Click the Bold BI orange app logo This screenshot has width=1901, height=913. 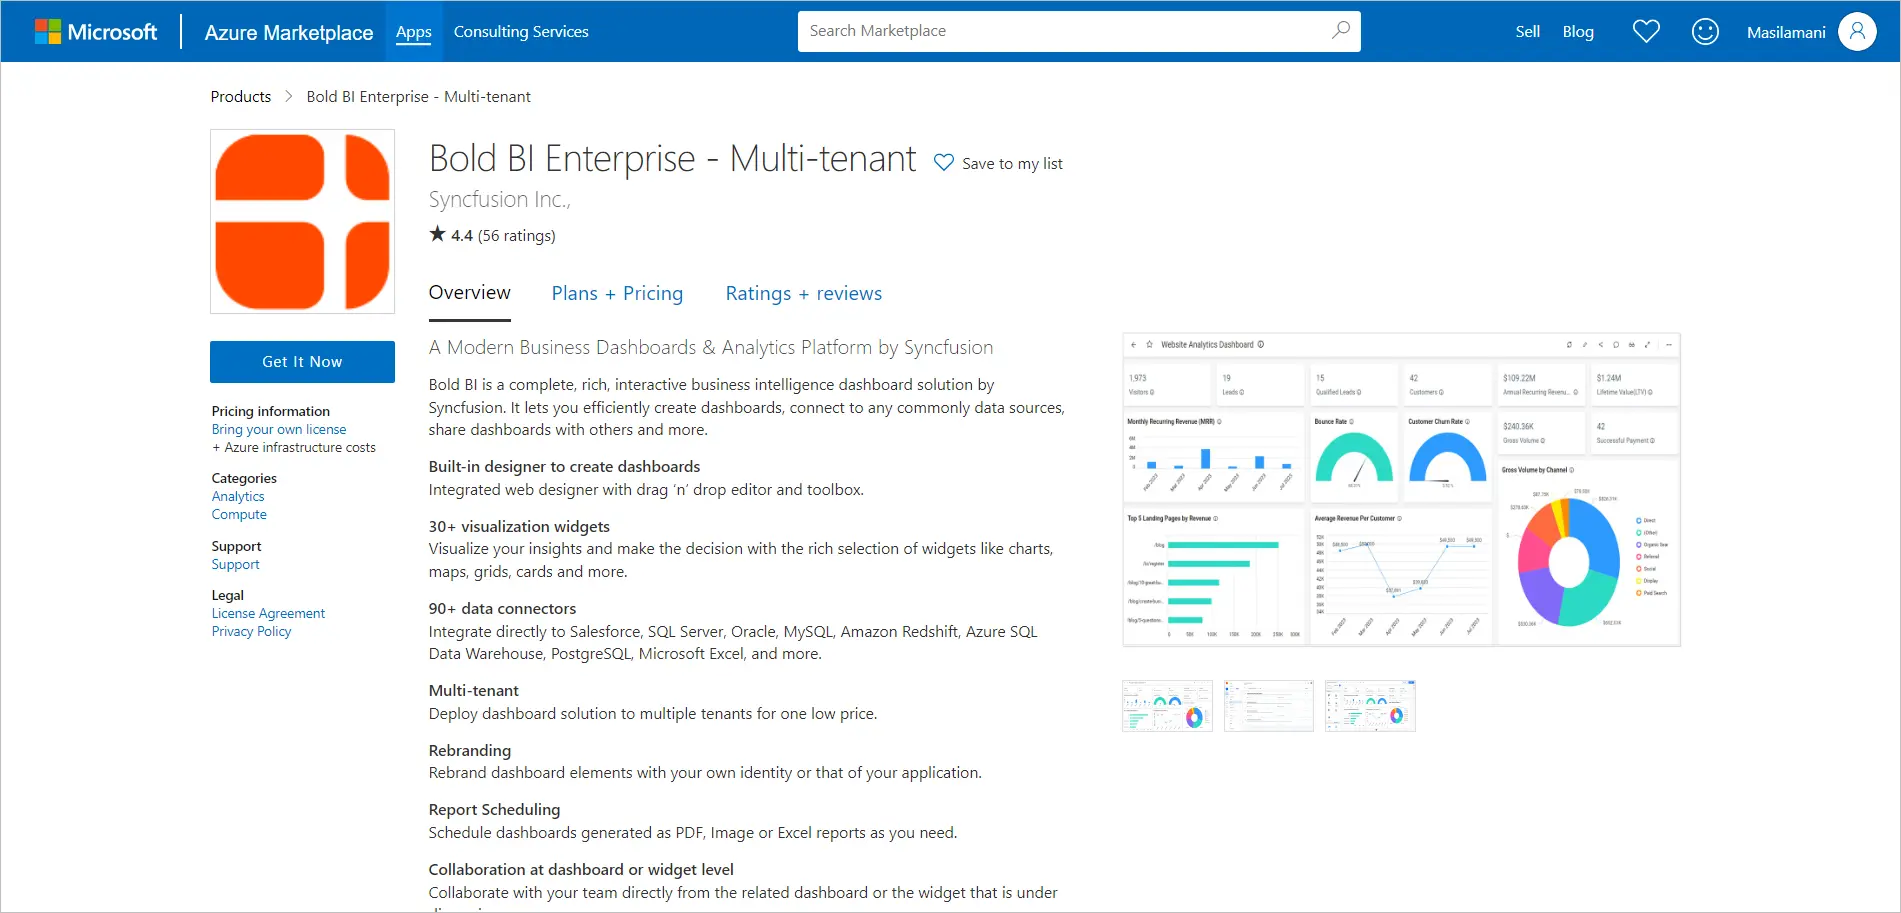[x=302, y=222]
